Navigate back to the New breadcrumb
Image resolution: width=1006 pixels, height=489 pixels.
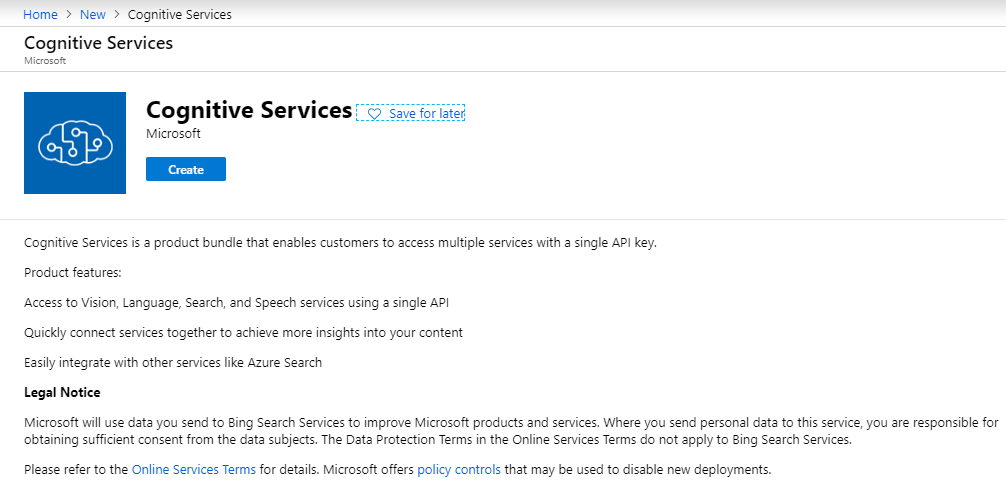93,15
